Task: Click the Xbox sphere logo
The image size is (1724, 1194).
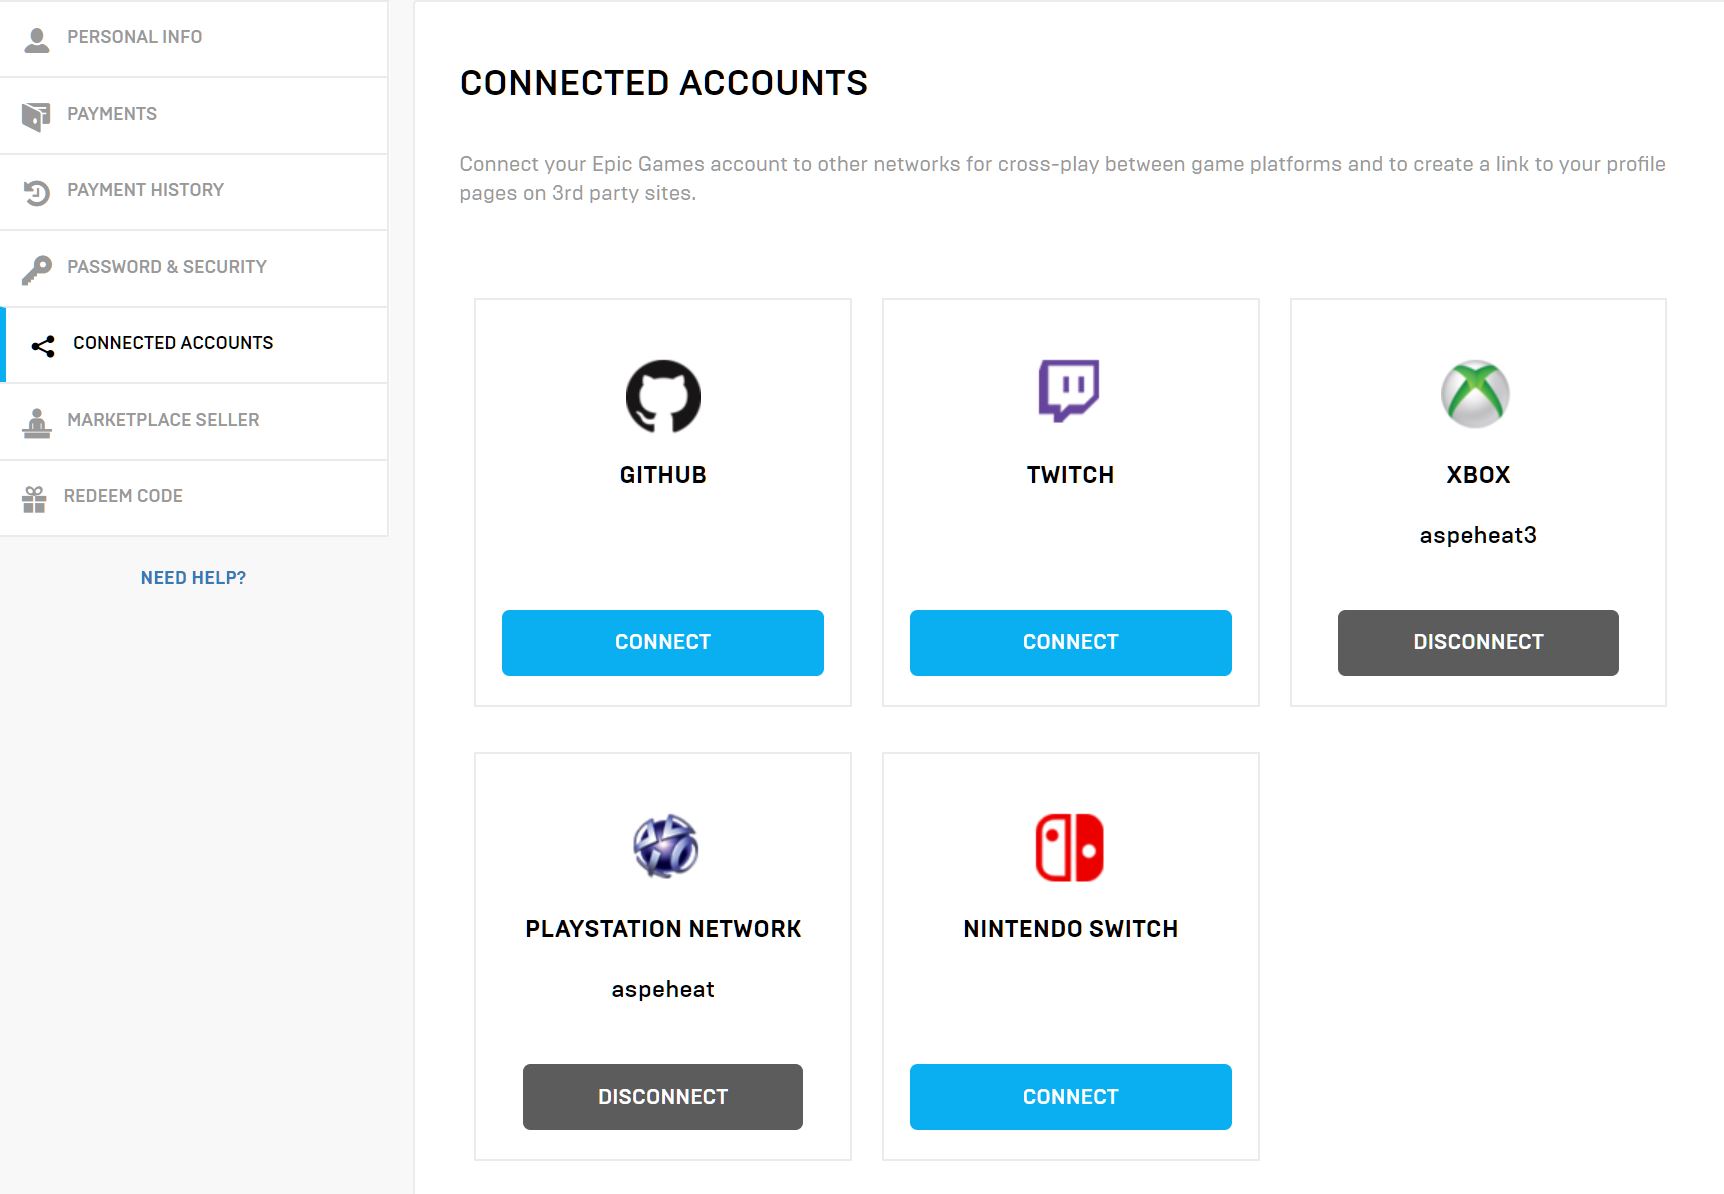Action: click(x=1475, y=394)
